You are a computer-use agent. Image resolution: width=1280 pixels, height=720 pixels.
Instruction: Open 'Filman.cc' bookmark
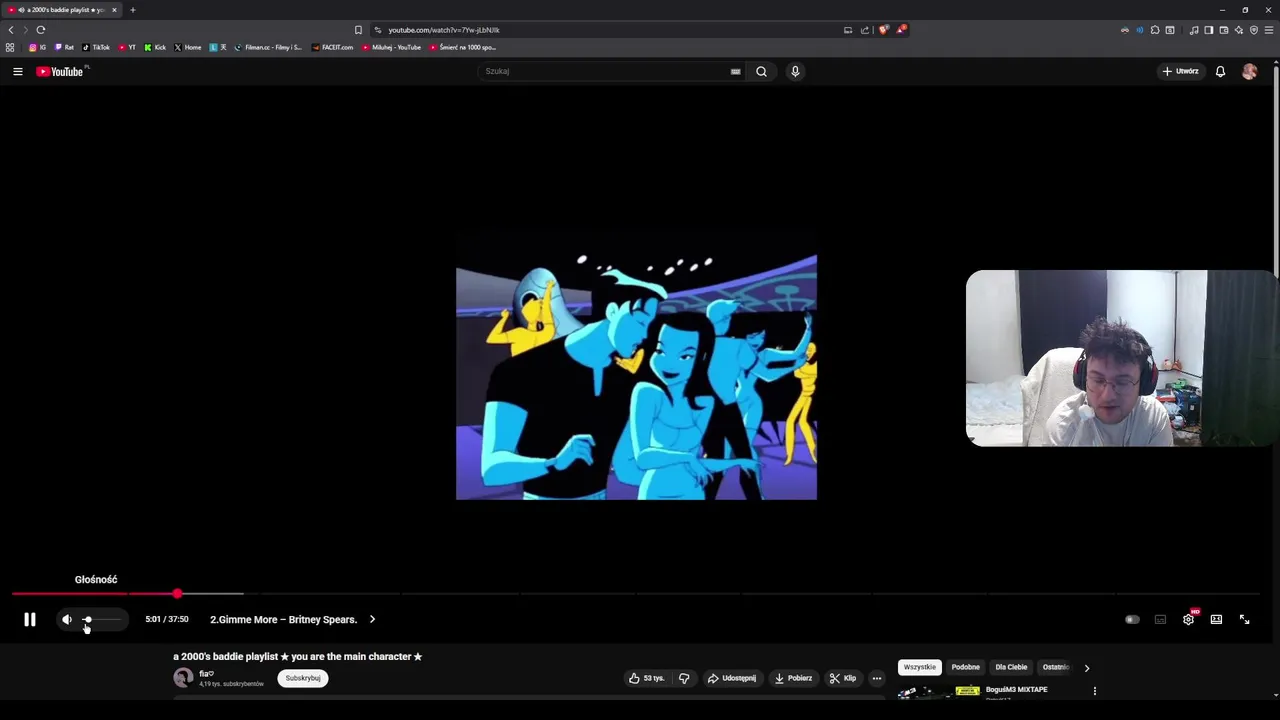(268, 47)
